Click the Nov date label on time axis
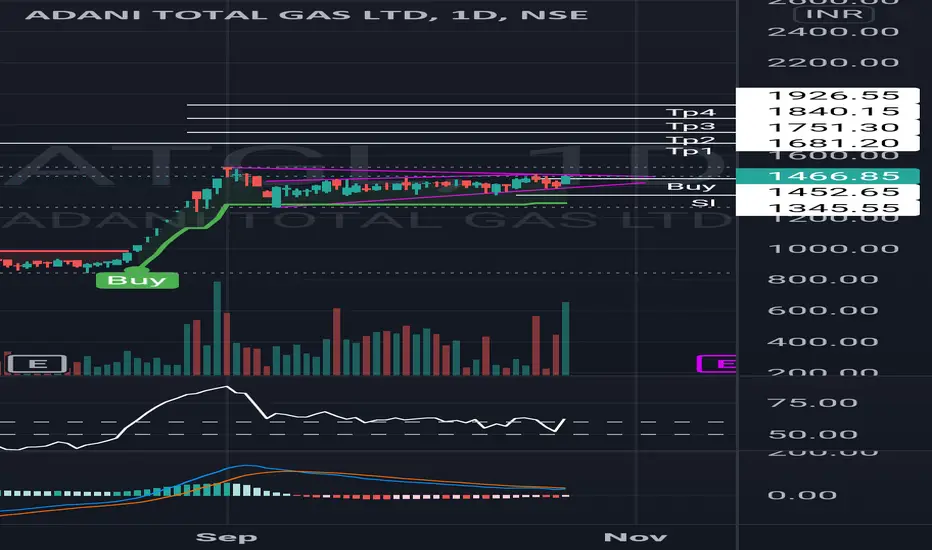Viewport: 932px width, 550px height. pyautogui.click(x=635, y=537)
